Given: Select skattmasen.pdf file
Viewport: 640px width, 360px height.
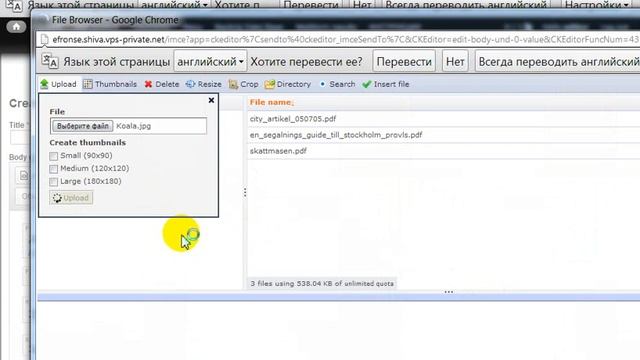Looking at the screenshot, I should click(278, 151).
